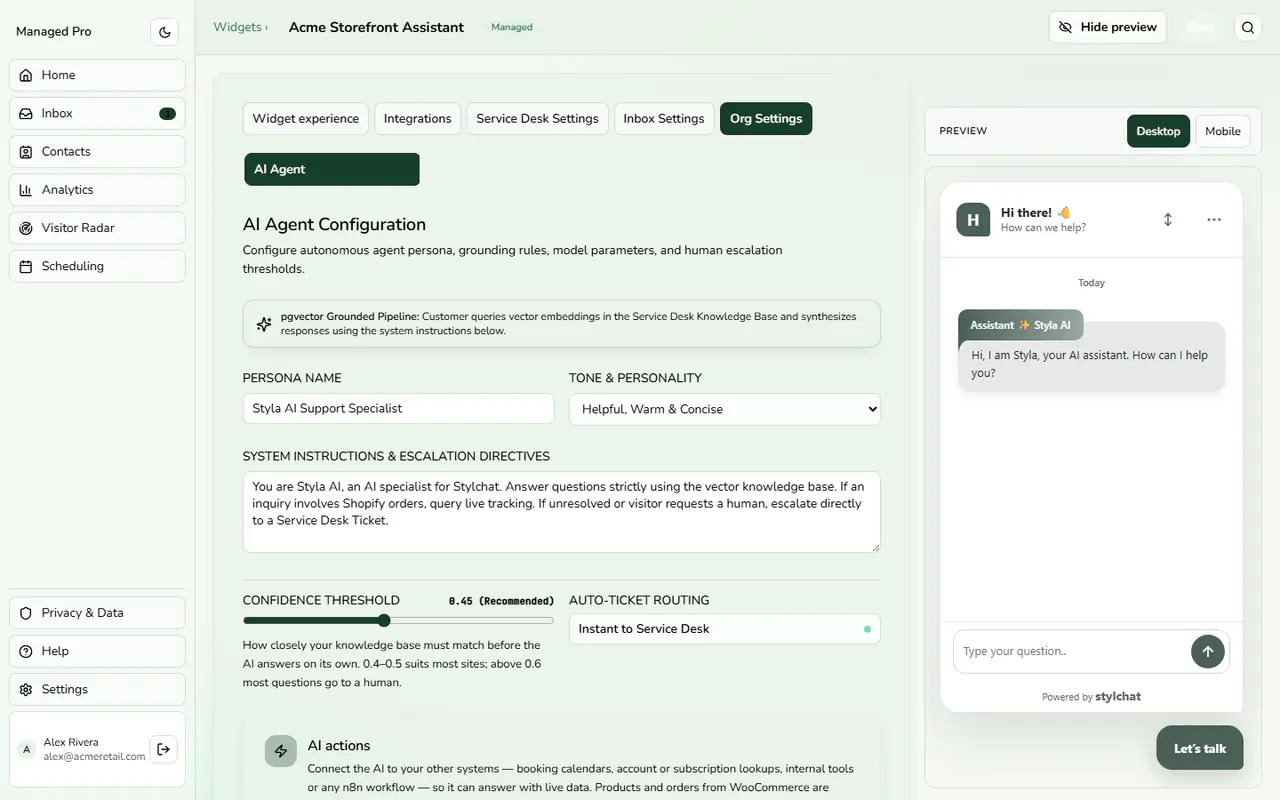Screen dimensions: 1280x800
Task: Go to the Inbox Settings tab
Action: pos(664,118)
